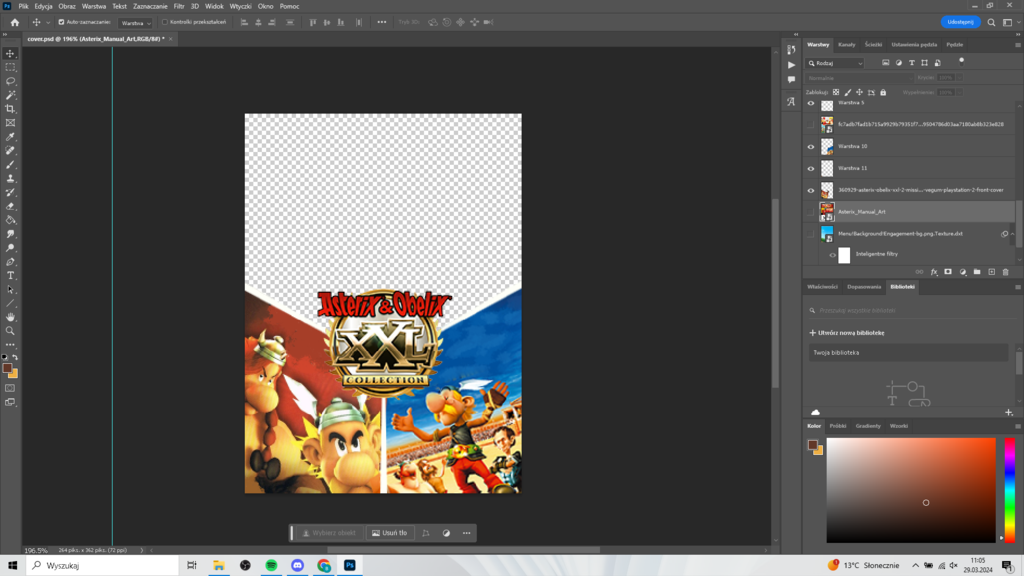
Task: Select the Zoom tool in toolbox
Action: (10, 331)
